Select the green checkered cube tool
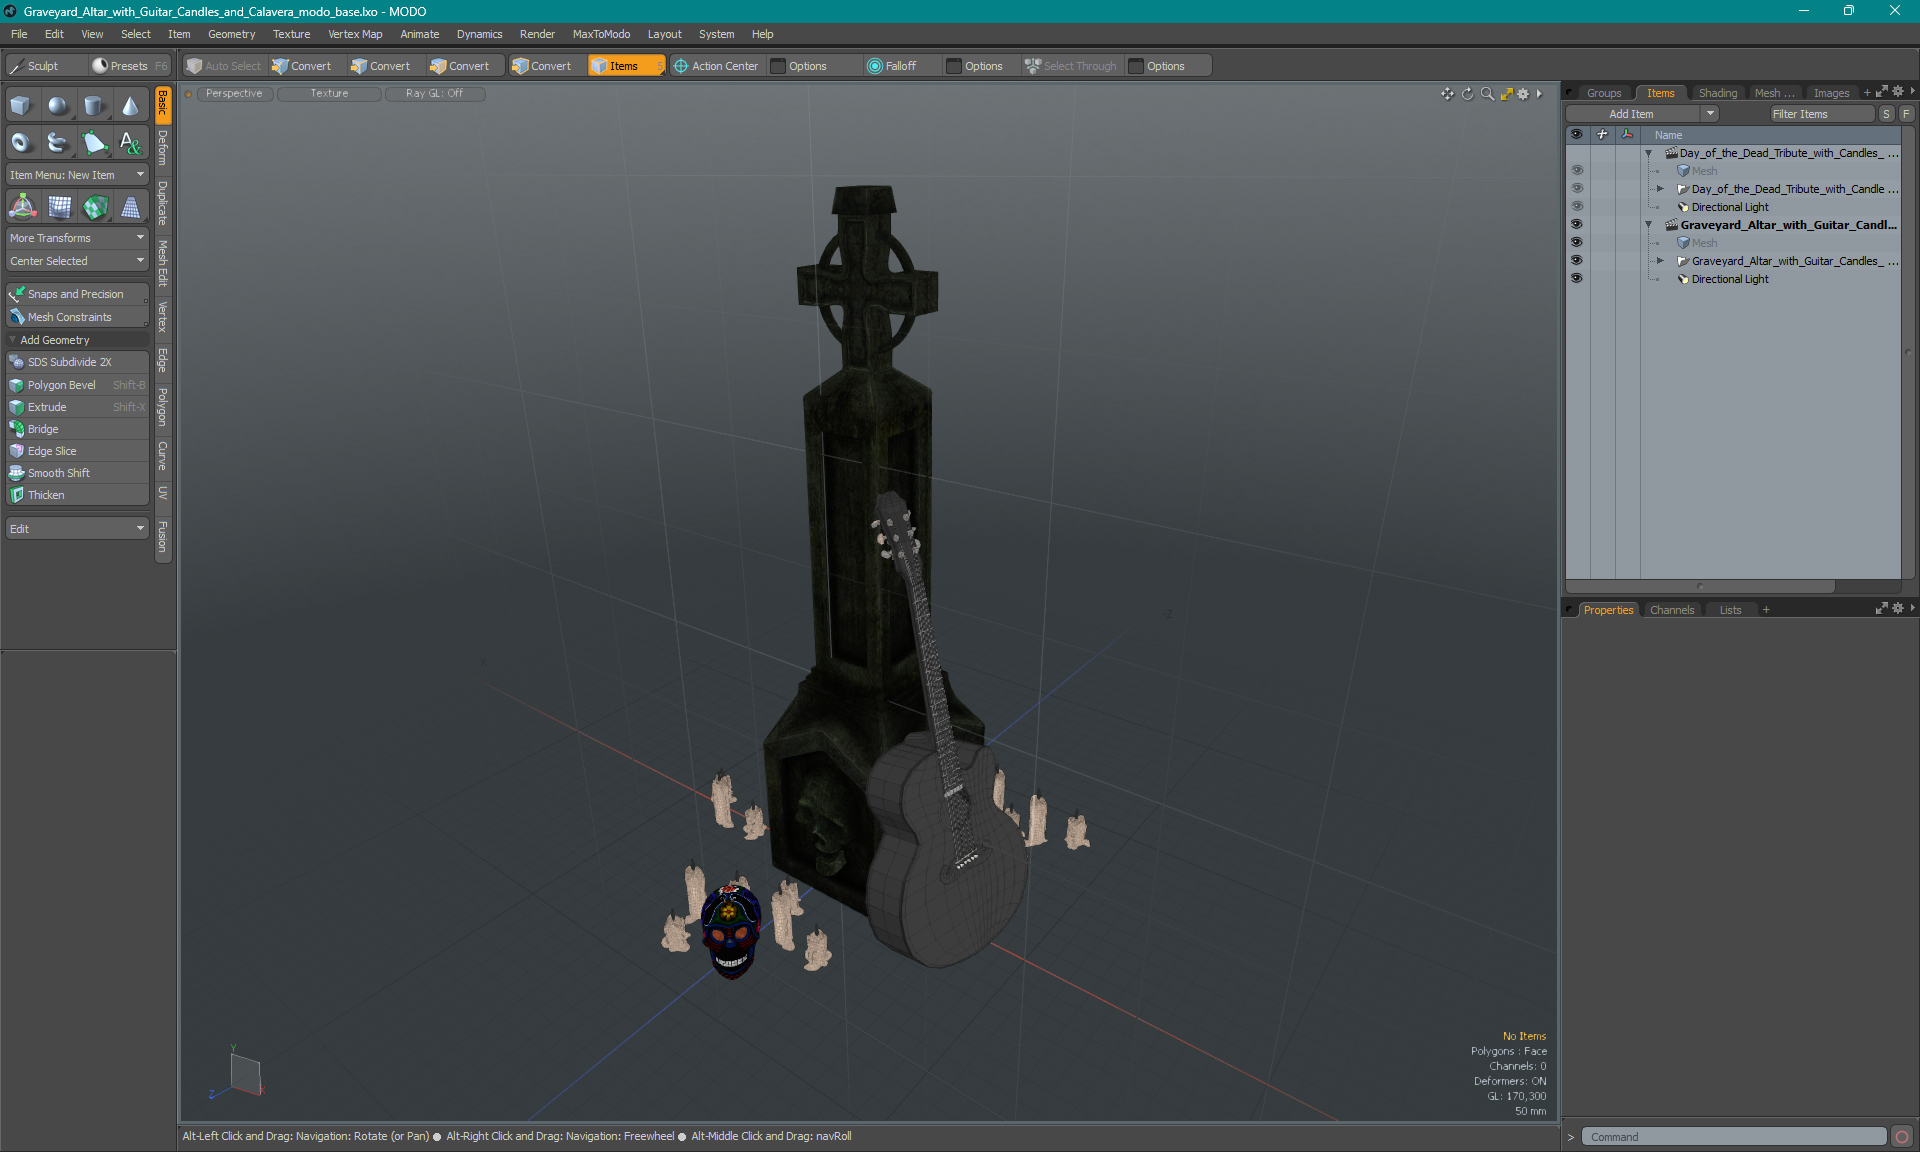Image resolution: width=1920 pixels, height=1152 pixels. pos(94,207)
